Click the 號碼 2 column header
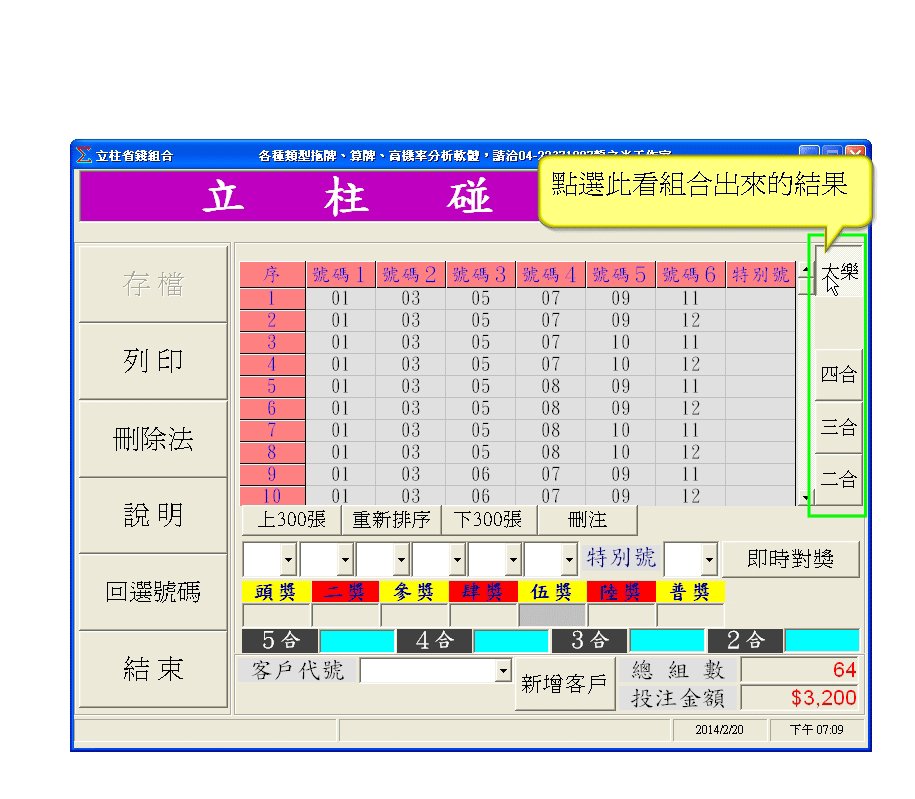Viewport: 915px width, 799px height. pos(411,274)
